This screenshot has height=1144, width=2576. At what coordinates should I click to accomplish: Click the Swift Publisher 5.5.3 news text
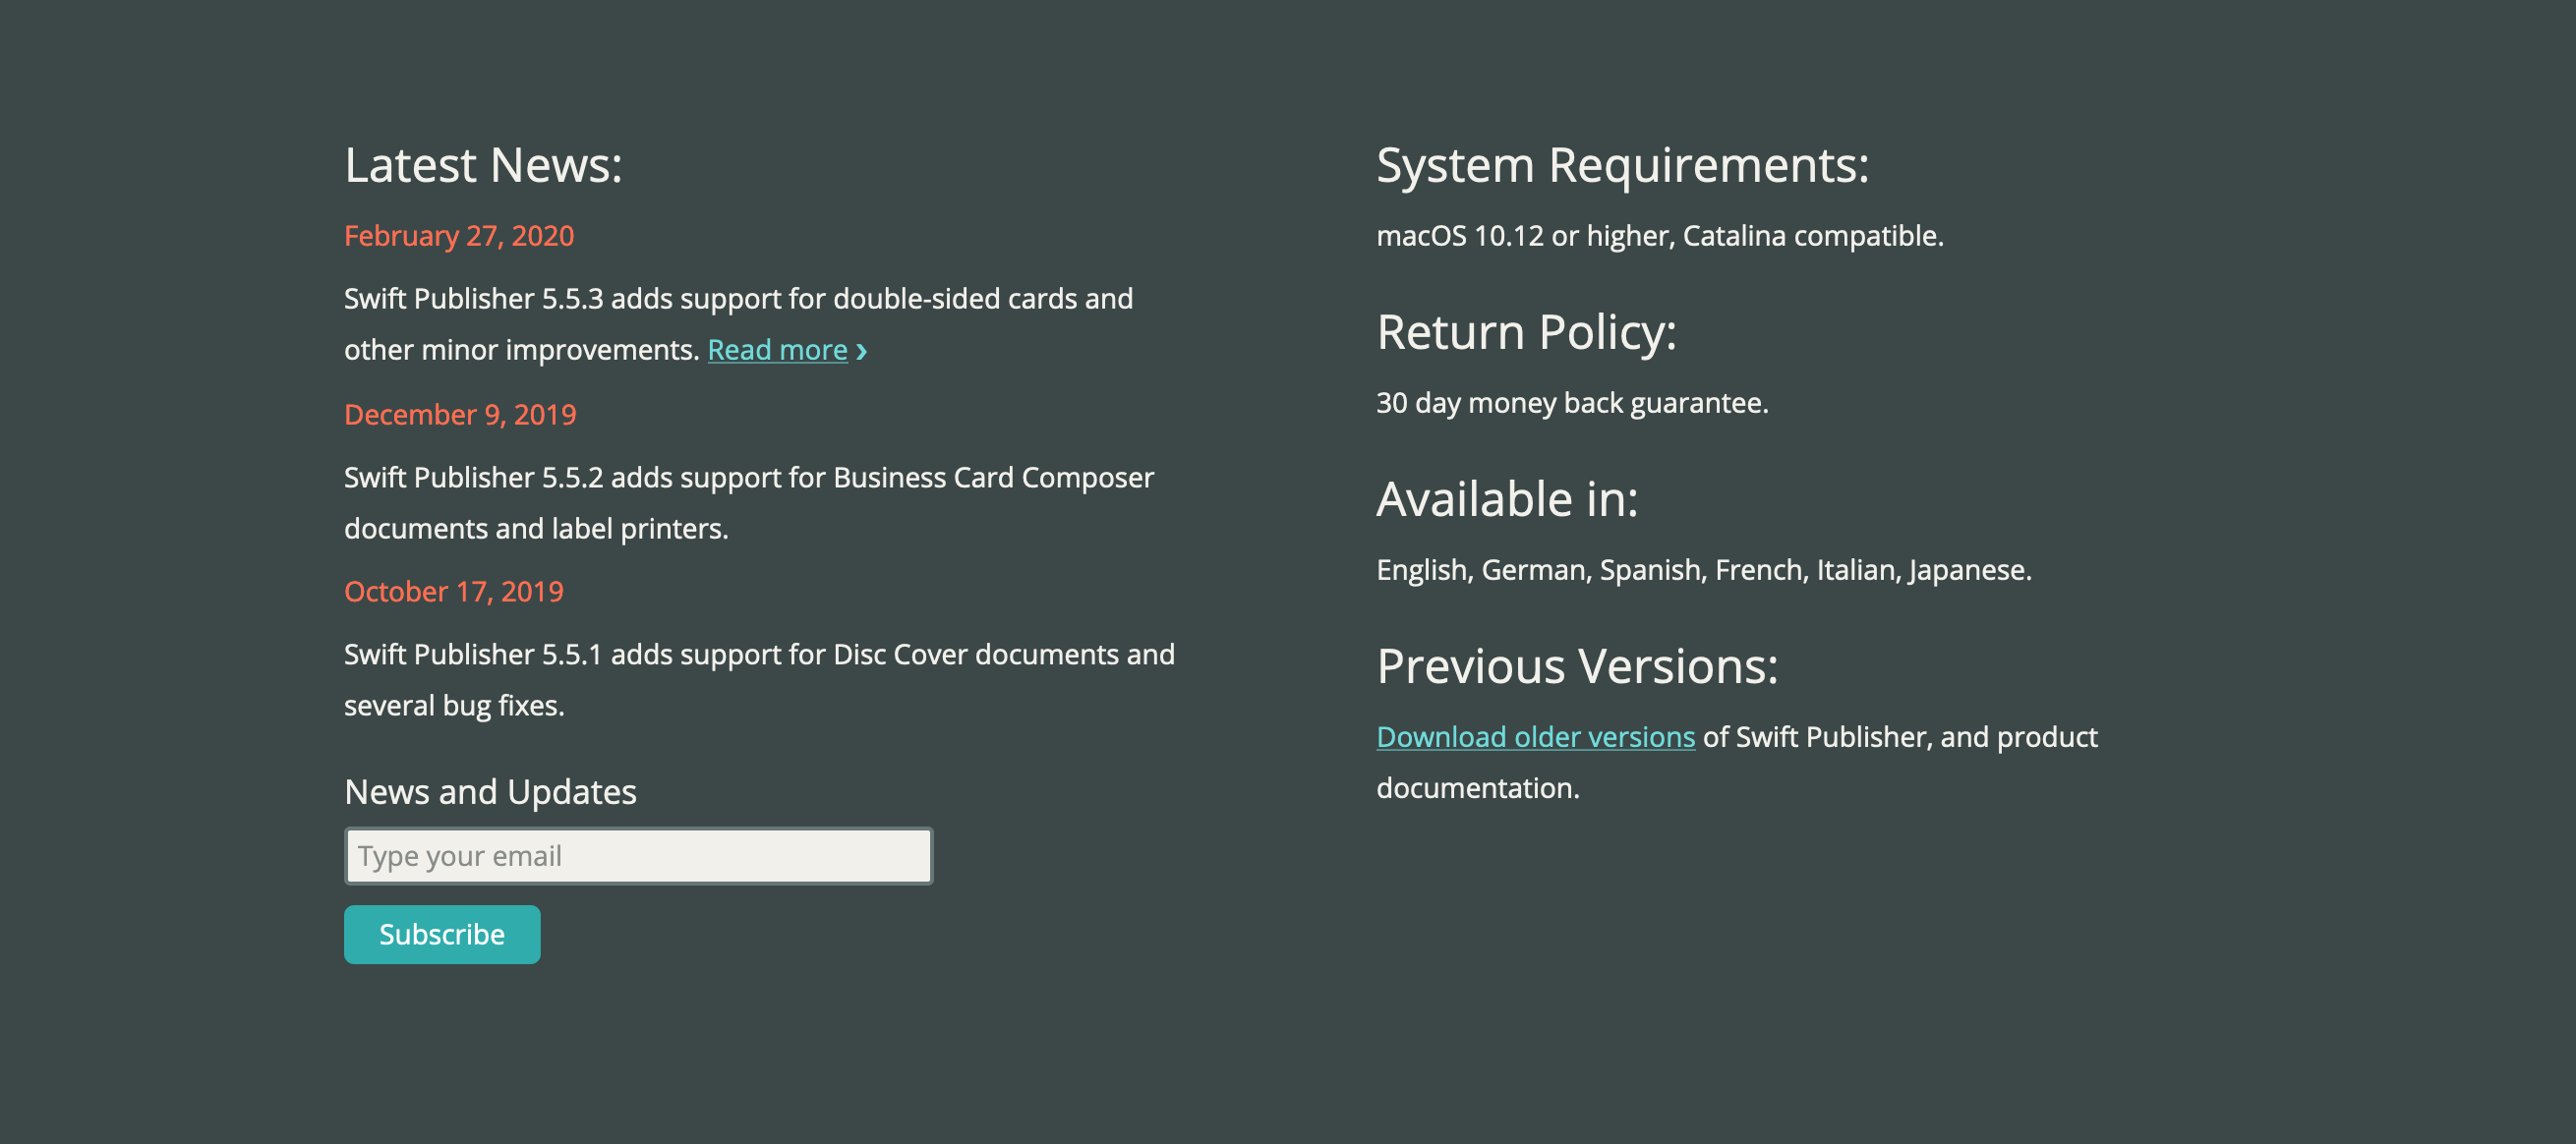pyautogui.click(x=738, y=324)
